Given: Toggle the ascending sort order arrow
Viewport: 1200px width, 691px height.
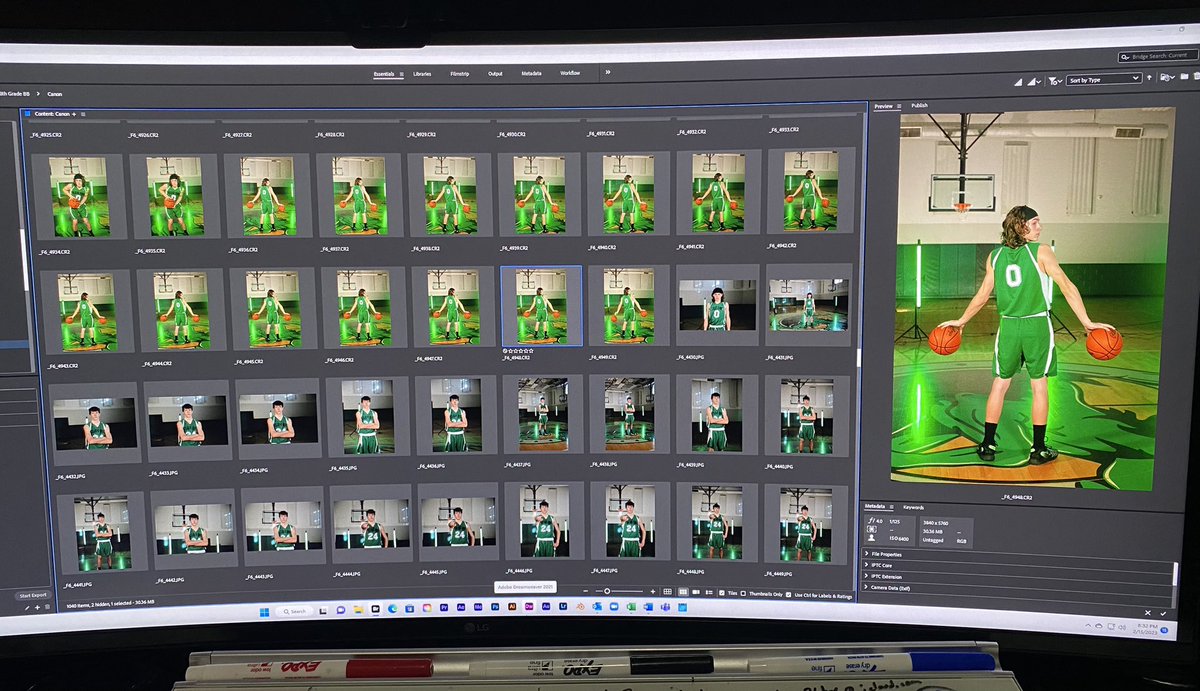Looking at the screenshot, I should tap(1149, 78).
